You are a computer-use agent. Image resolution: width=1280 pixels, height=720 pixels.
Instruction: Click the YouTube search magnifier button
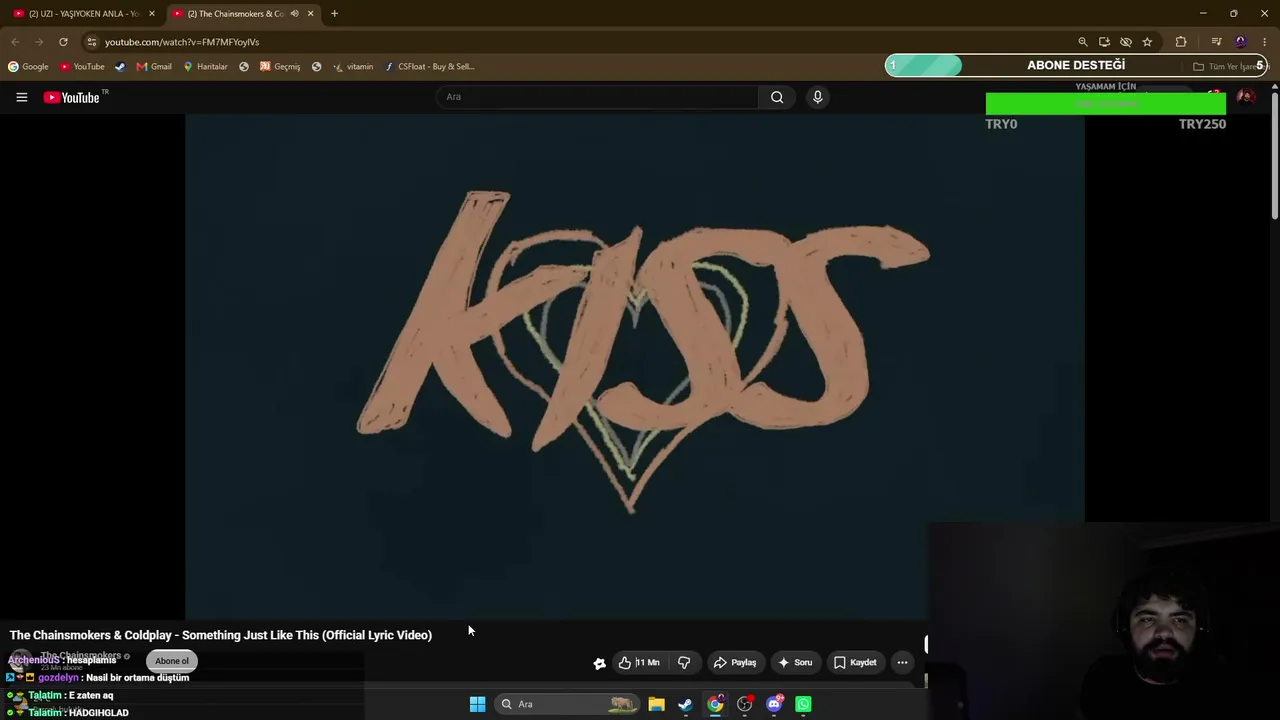click(x=777, y=97)
